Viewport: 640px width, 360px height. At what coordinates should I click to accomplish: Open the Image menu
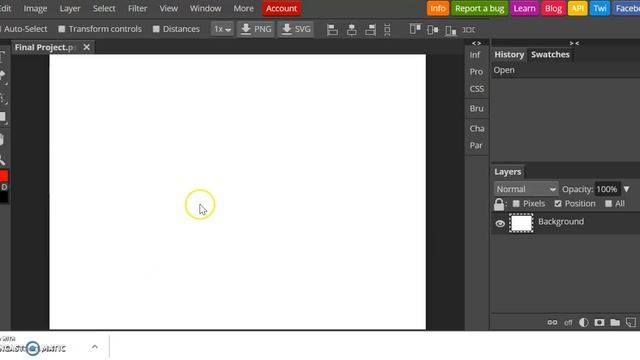point(35,8)
